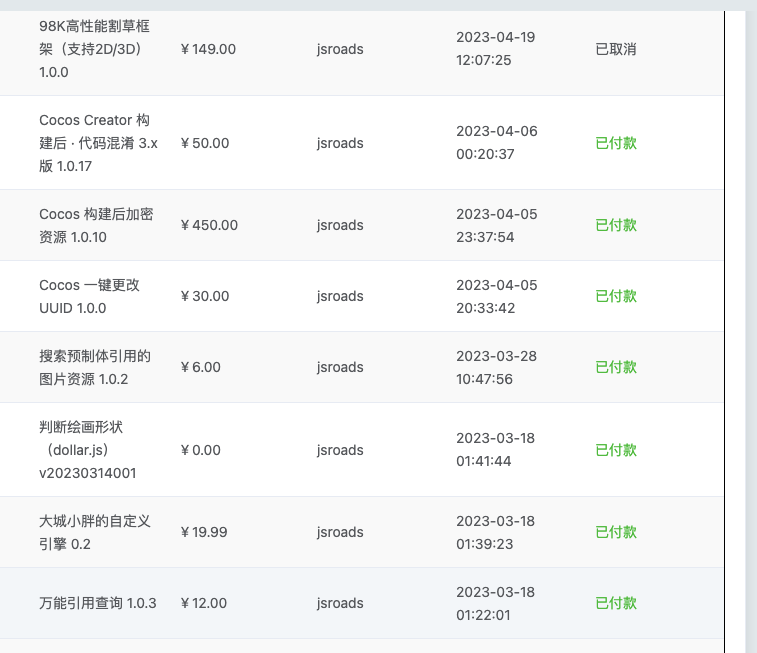Image resolution: width=757 pixels, height=653 pixels.
Task: Select the ¥30.00 price value
Action: (x=205, y=296)
